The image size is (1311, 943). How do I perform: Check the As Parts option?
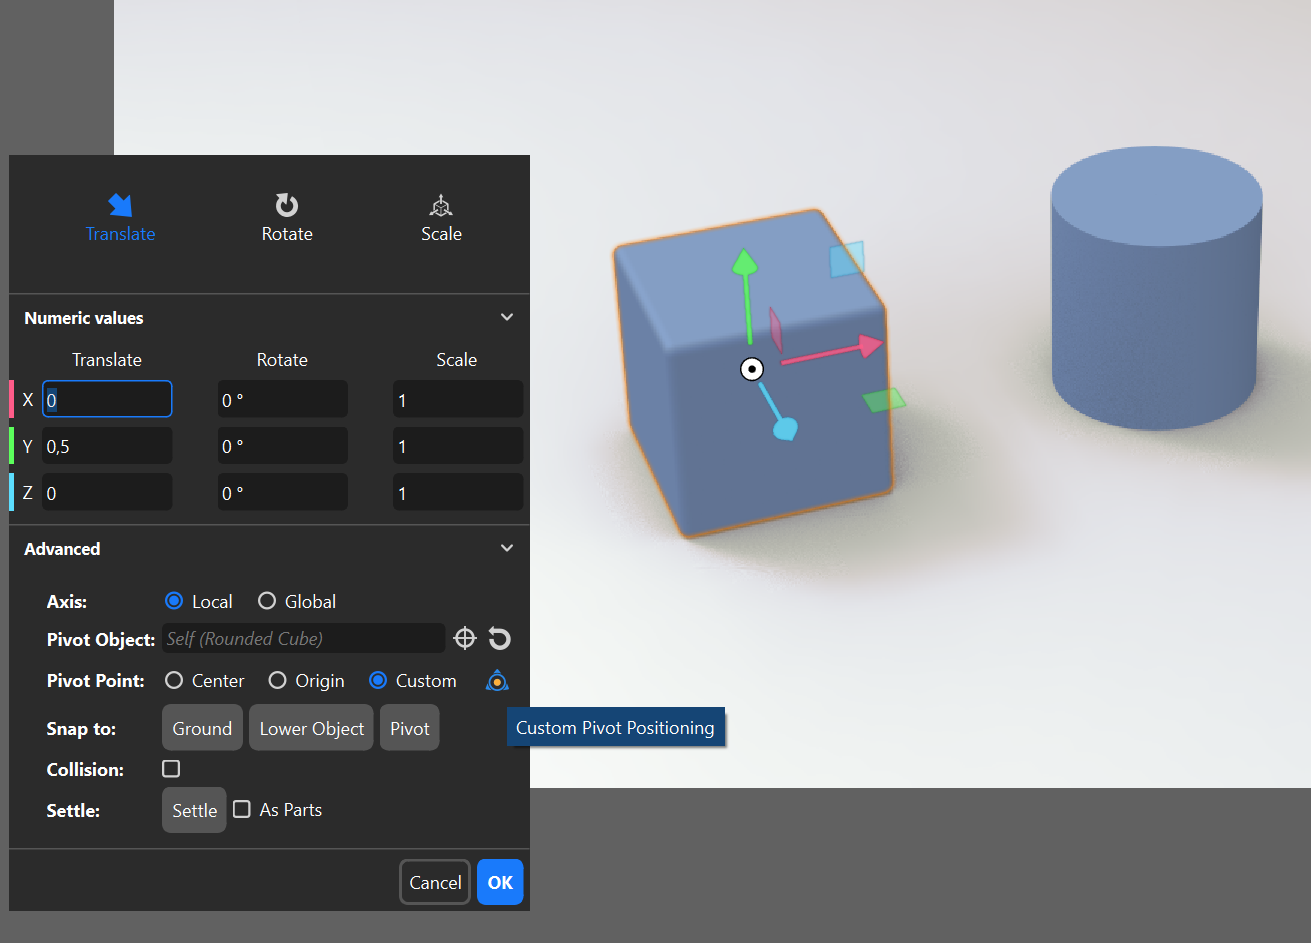click(x=242, y=809)
